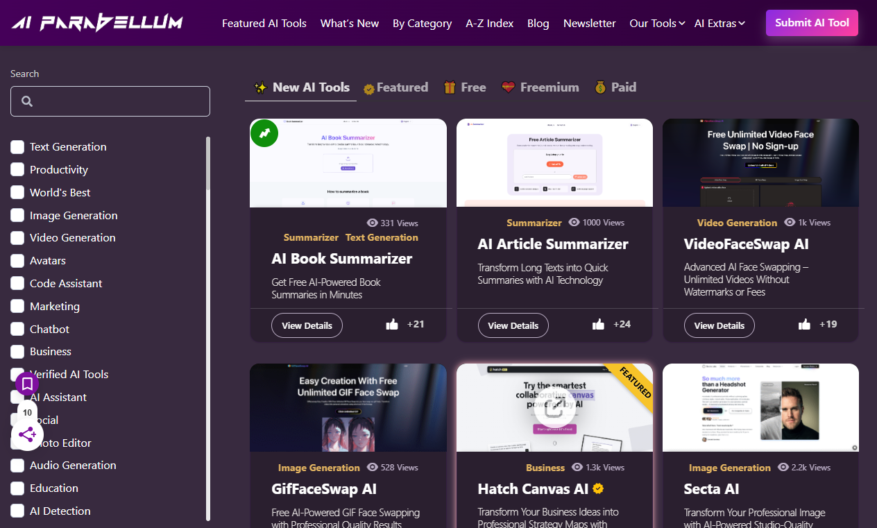Viewport: 877px width, 528px height.
Task: Check the World's Best filter
Action: click(x=17, y=192)
